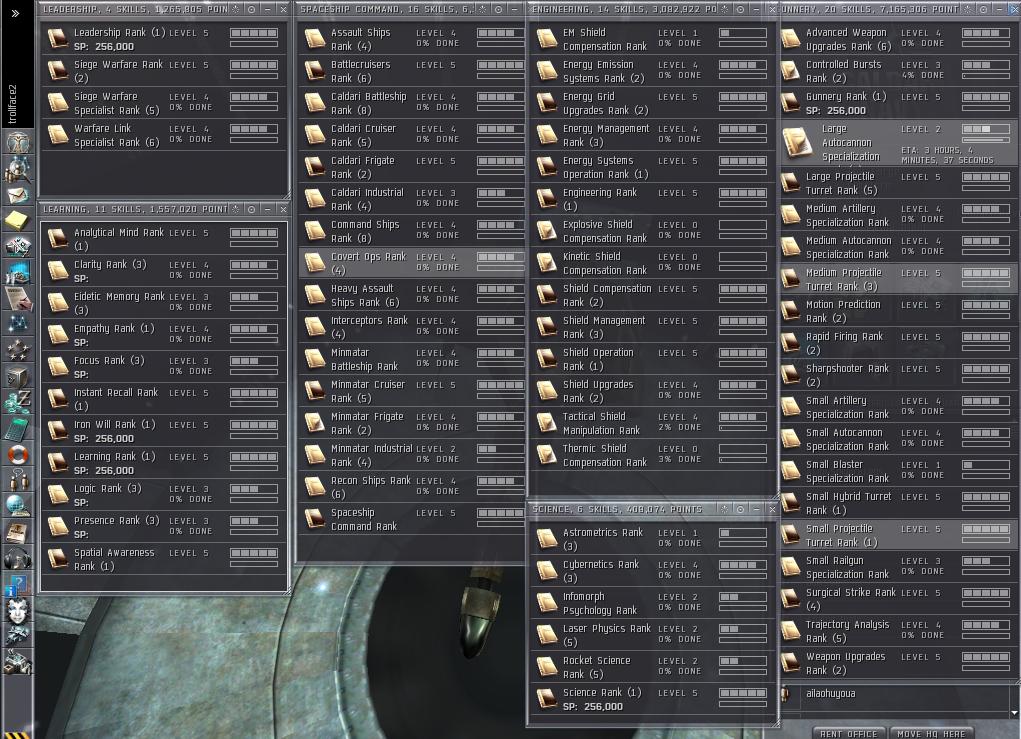Open the calculator icon
This screenshot has width=1021, height=739.
(x=18, y=428)
